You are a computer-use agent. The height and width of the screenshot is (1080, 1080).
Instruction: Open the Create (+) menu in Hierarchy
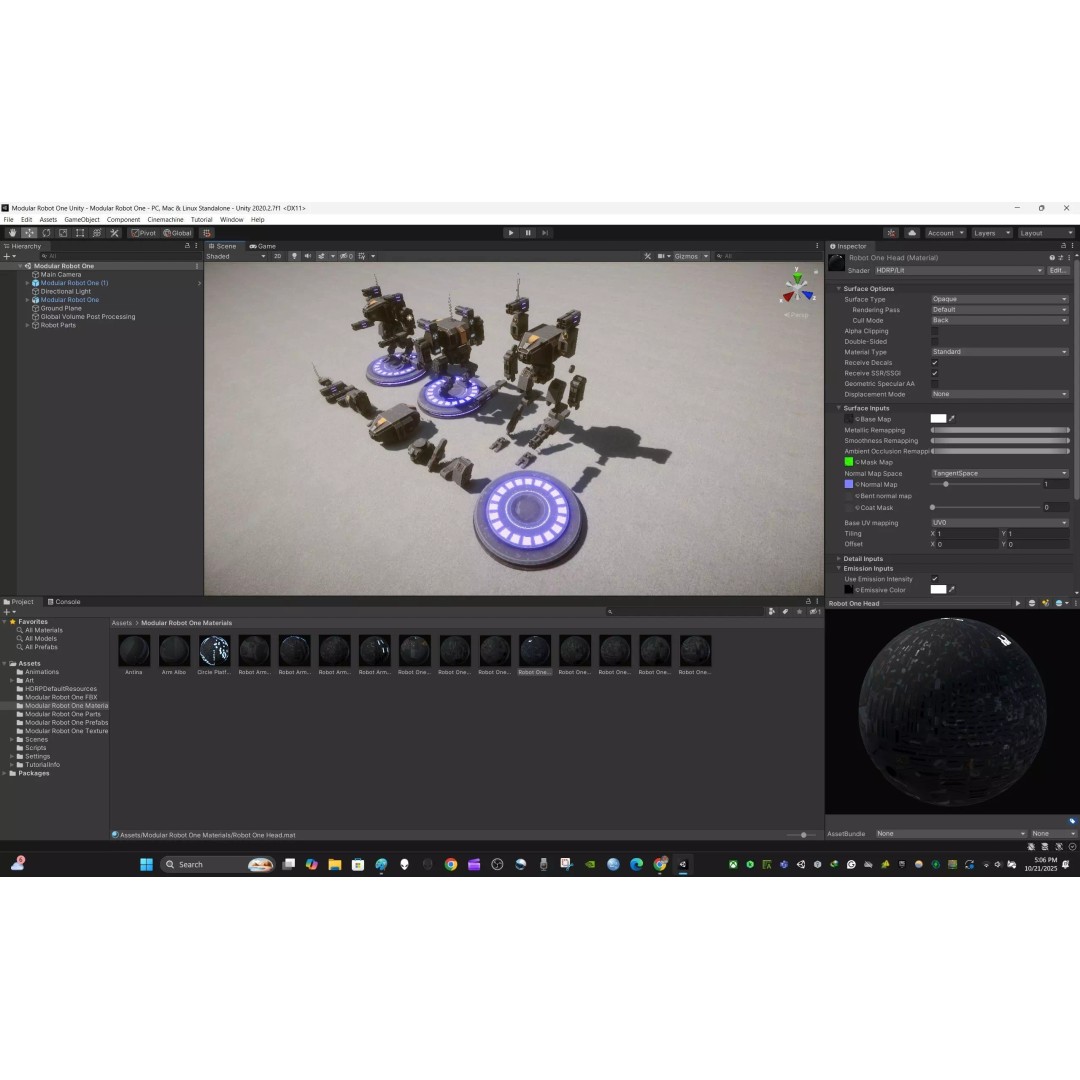tap(8, 256)
